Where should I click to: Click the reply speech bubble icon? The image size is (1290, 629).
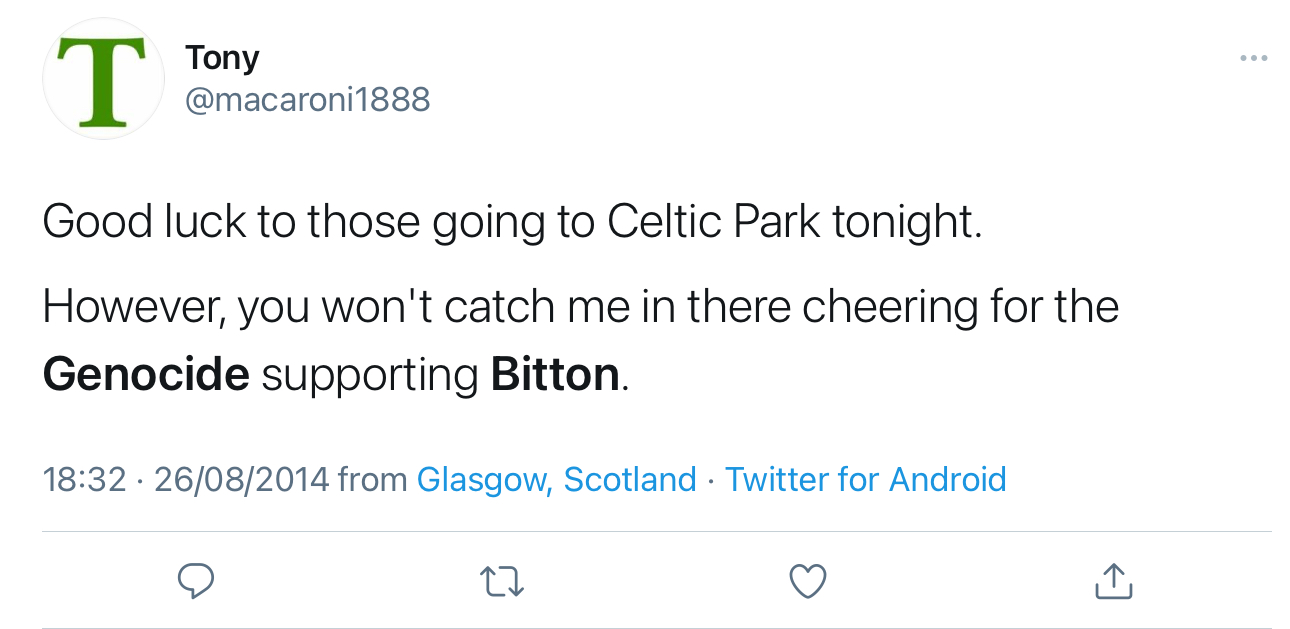196,580
